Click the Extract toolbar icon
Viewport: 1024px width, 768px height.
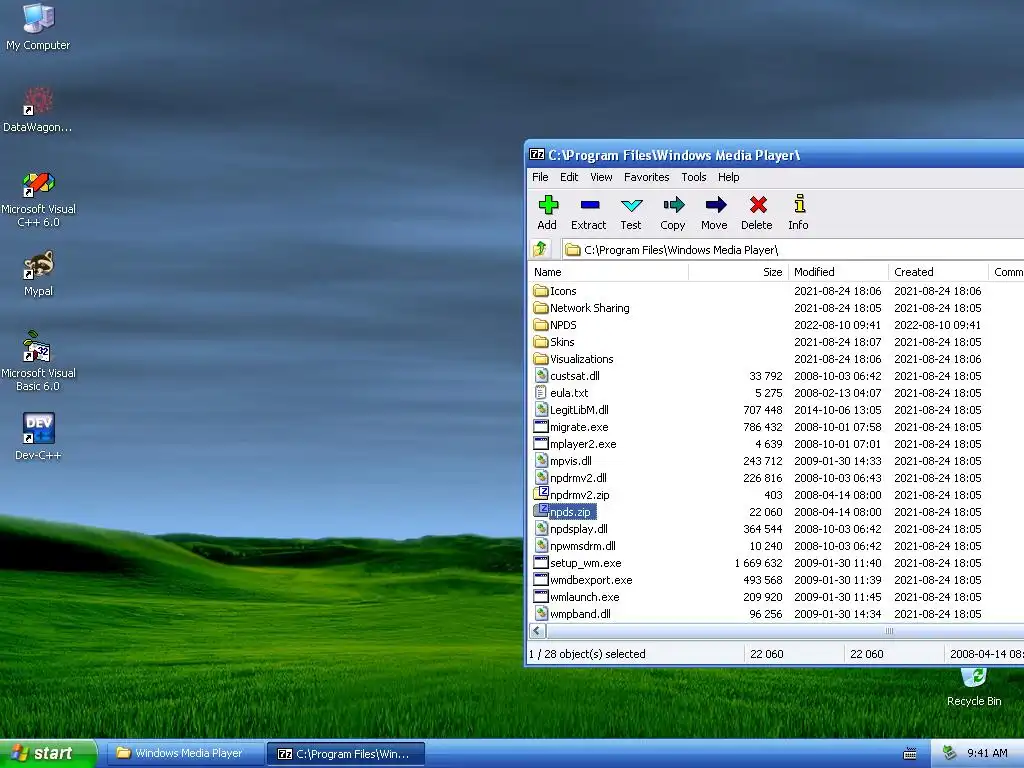coord(589,205)
